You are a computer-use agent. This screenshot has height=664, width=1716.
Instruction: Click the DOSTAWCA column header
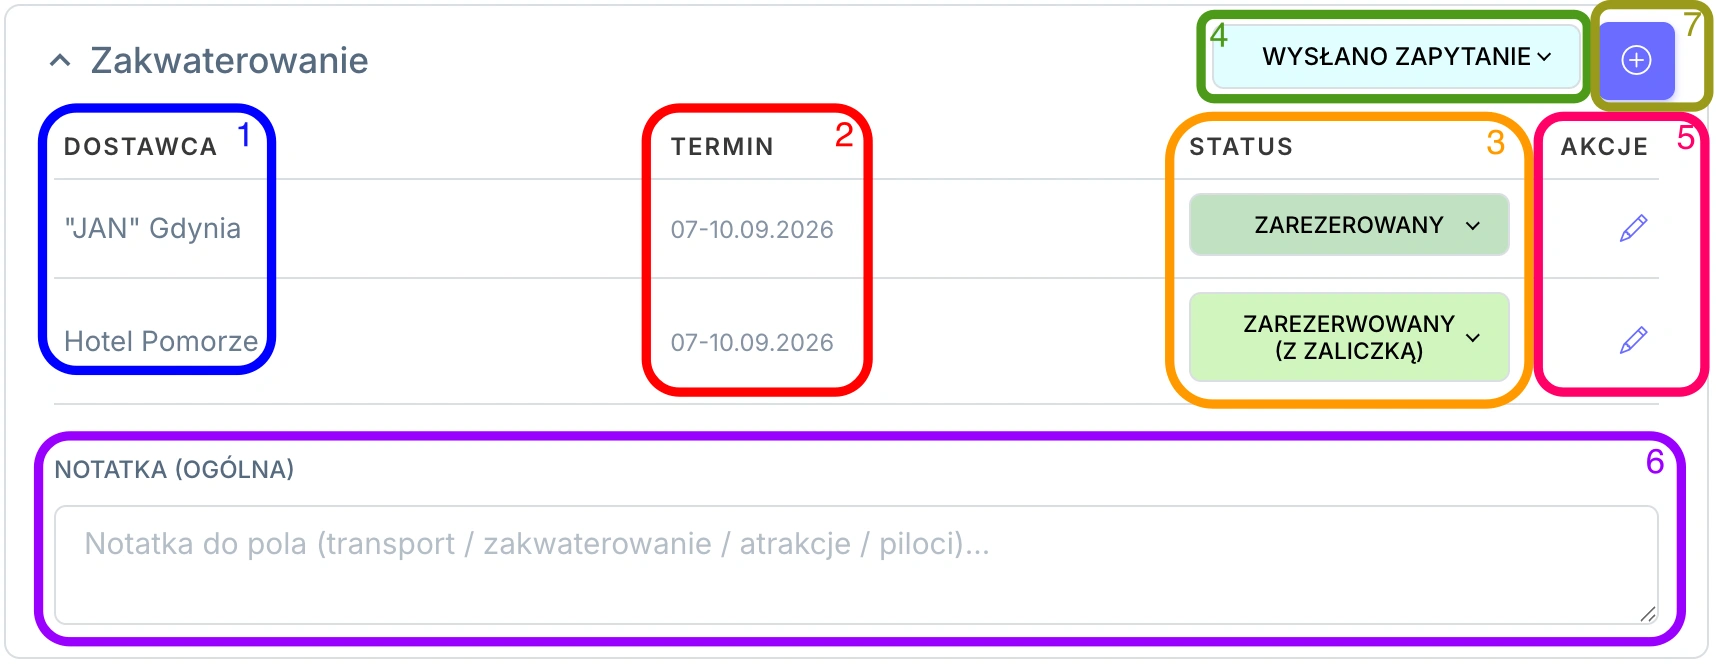click(x=140, y=147)
